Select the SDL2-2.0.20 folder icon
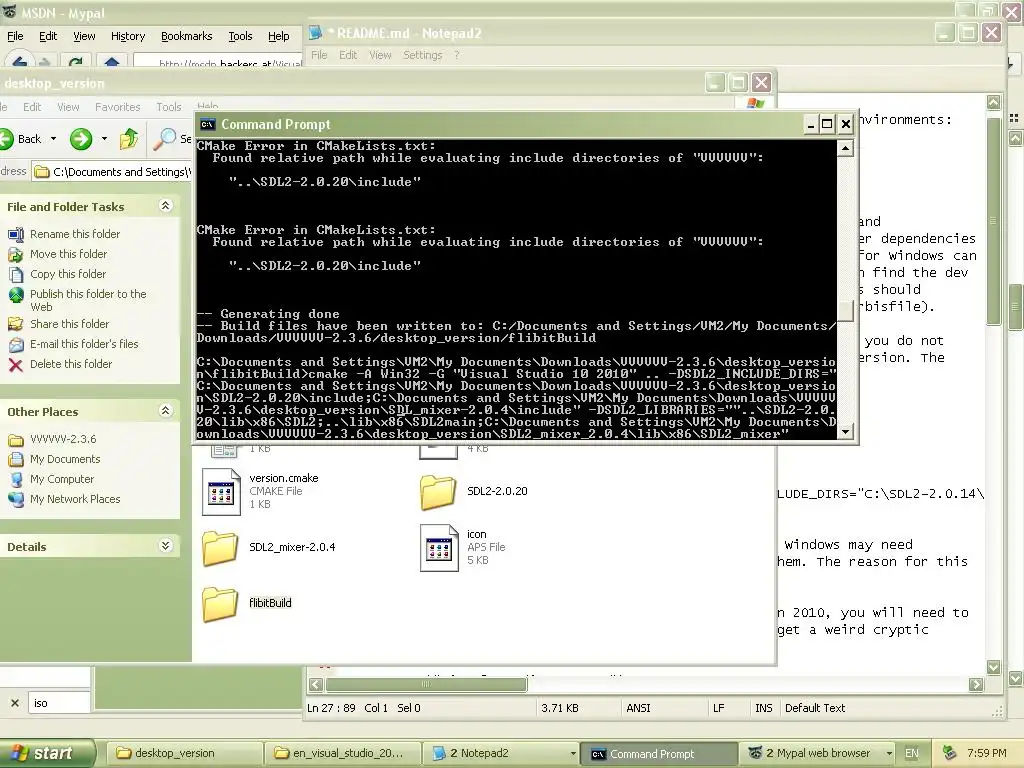 pos(438,492)
